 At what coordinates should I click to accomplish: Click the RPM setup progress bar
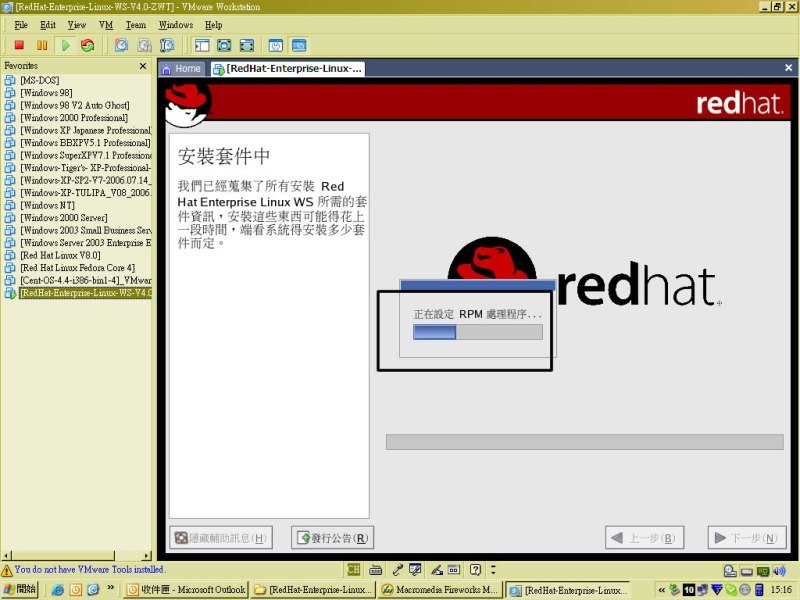point(478,333)
